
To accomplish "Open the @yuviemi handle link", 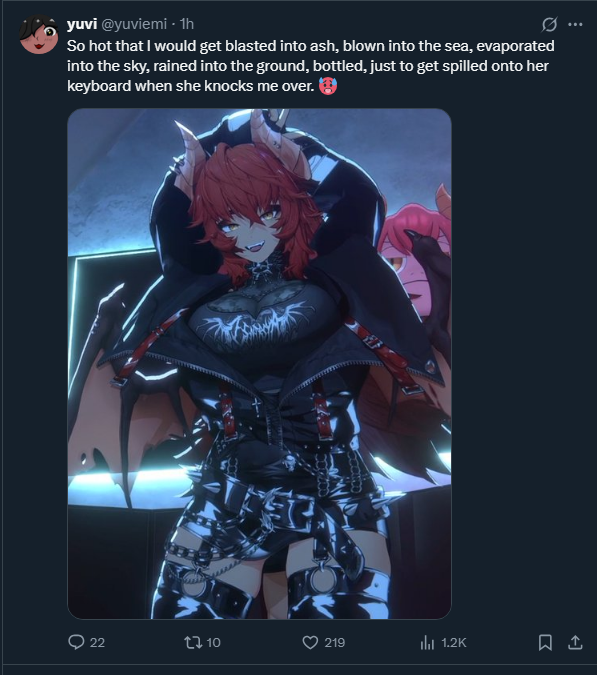I will [134, 24].
